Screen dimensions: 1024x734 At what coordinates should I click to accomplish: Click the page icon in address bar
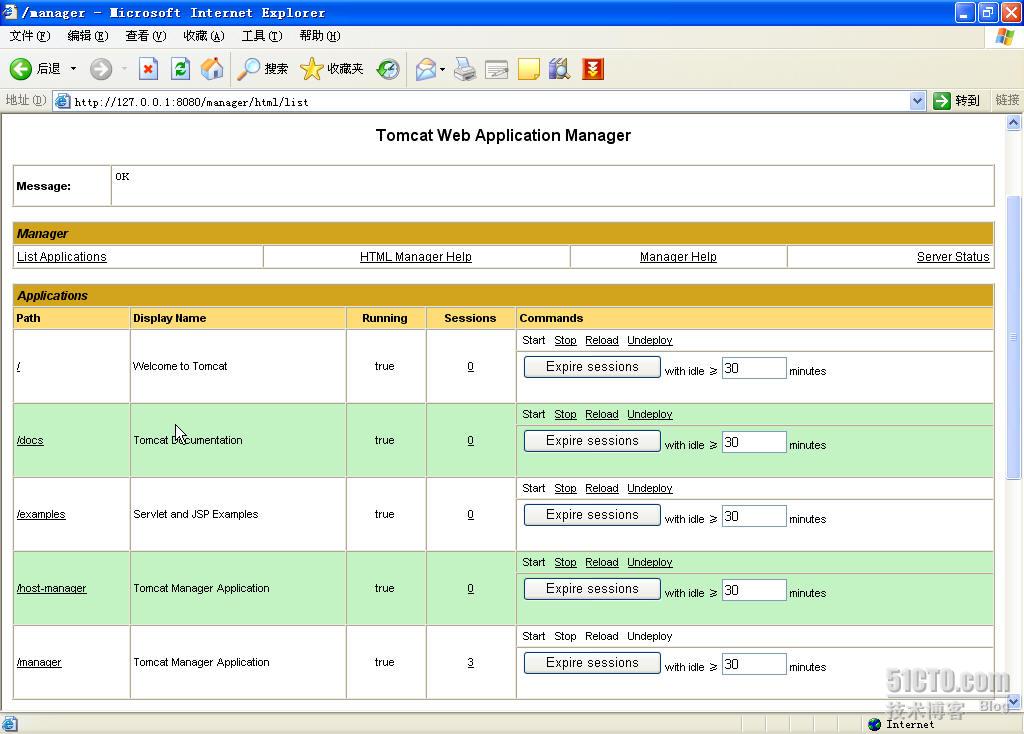pos(63,101)
